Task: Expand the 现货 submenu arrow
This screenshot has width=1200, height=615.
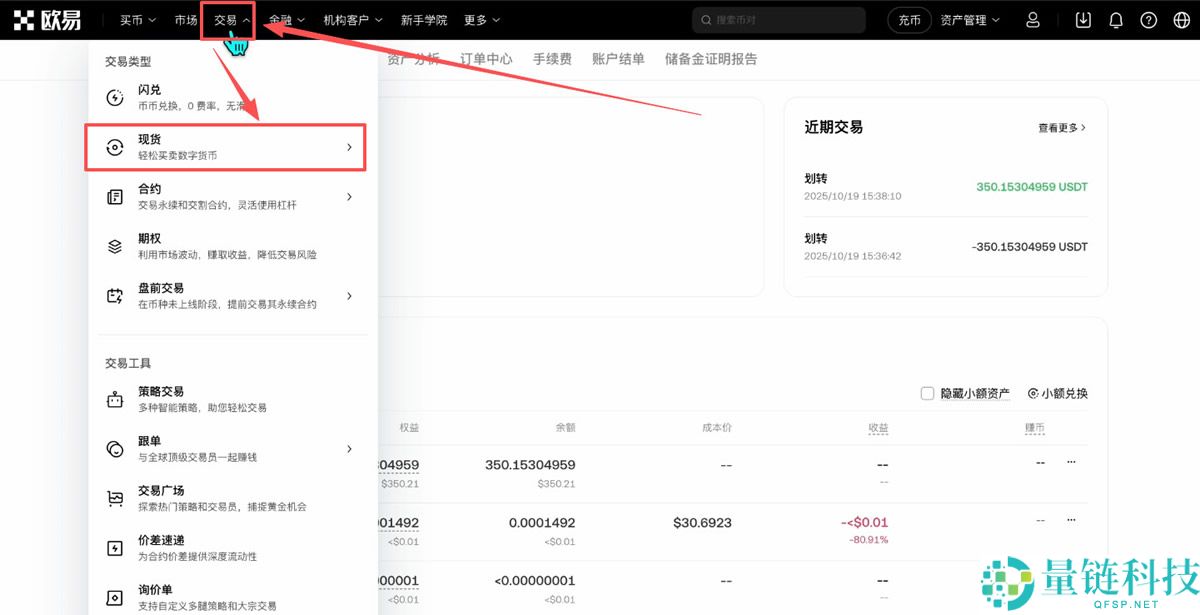Action: tap(349, 146)
